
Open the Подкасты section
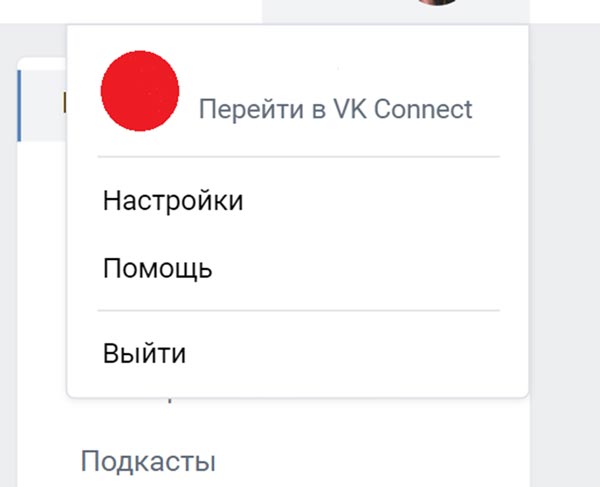click(148, 461)
